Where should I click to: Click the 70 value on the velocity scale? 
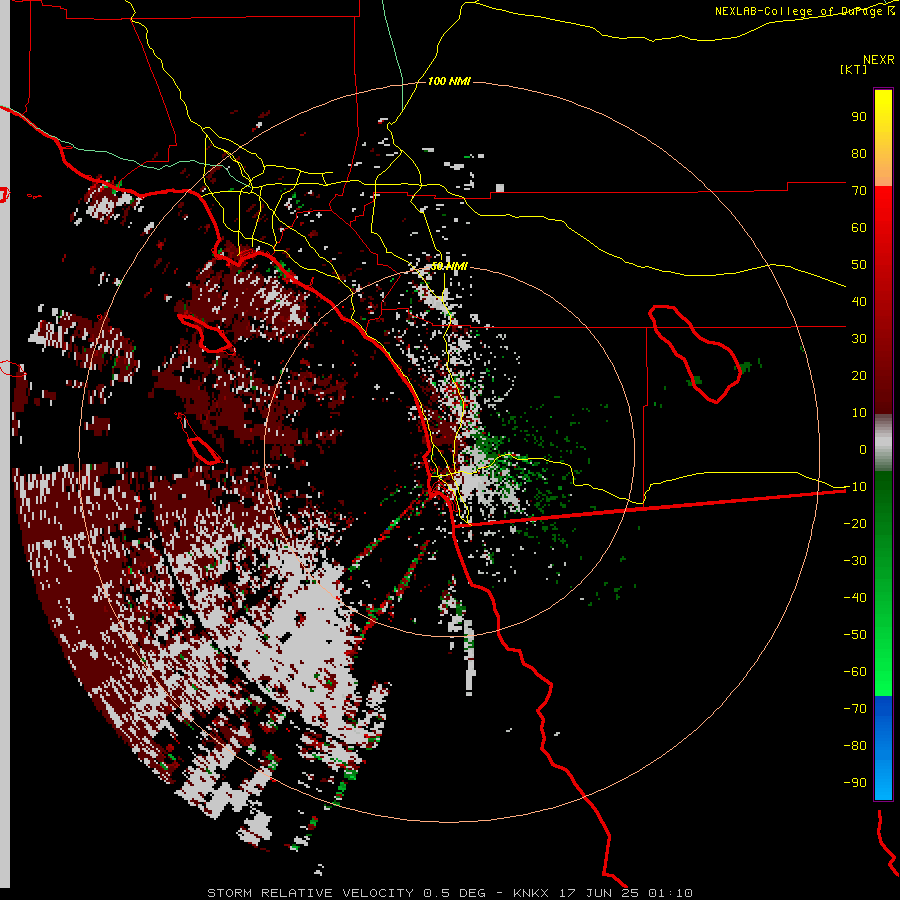point(859,191)
